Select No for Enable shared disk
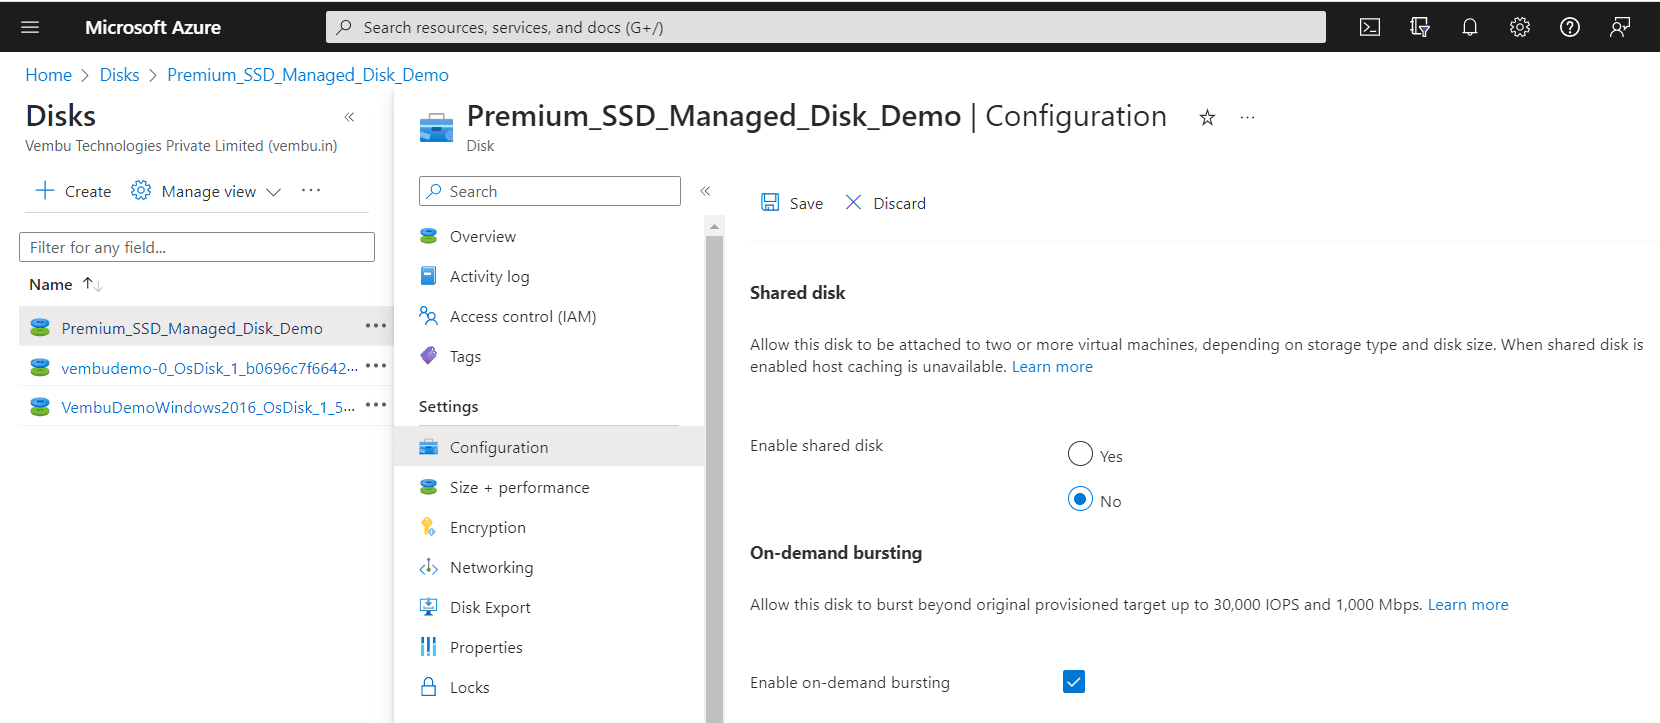The height and width of the screenshot is (723, 1660). pos(1080,498)
